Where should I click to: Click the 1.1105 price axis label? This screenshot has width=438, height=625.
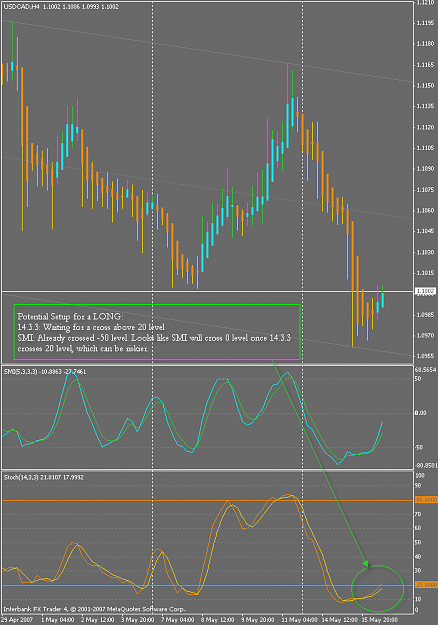click(x=425, y=148)
